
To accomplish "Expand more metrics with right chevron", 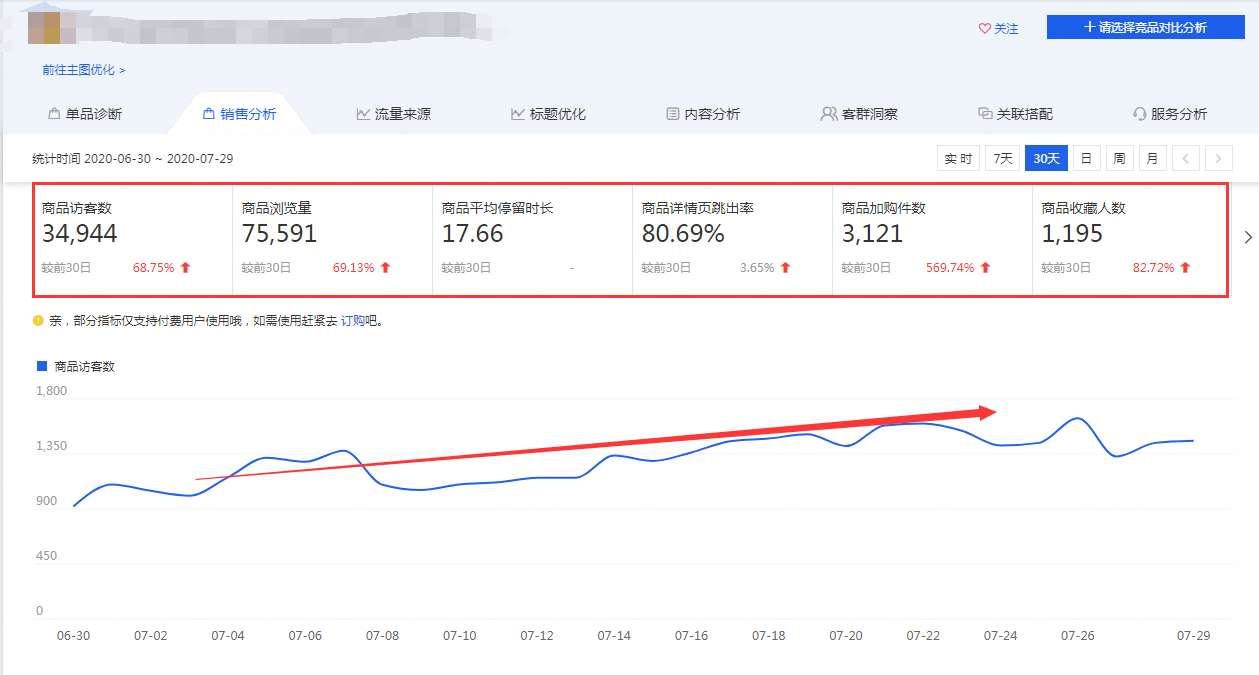I will [1247, 237].
